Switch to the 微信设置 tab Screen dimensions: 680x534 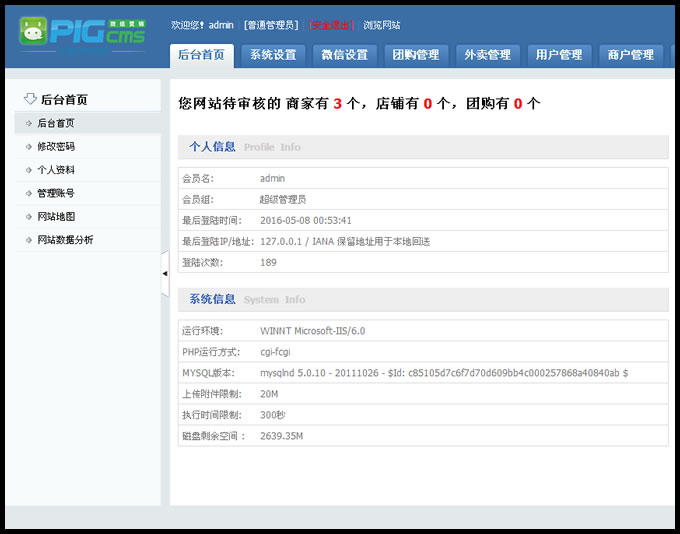344,55
